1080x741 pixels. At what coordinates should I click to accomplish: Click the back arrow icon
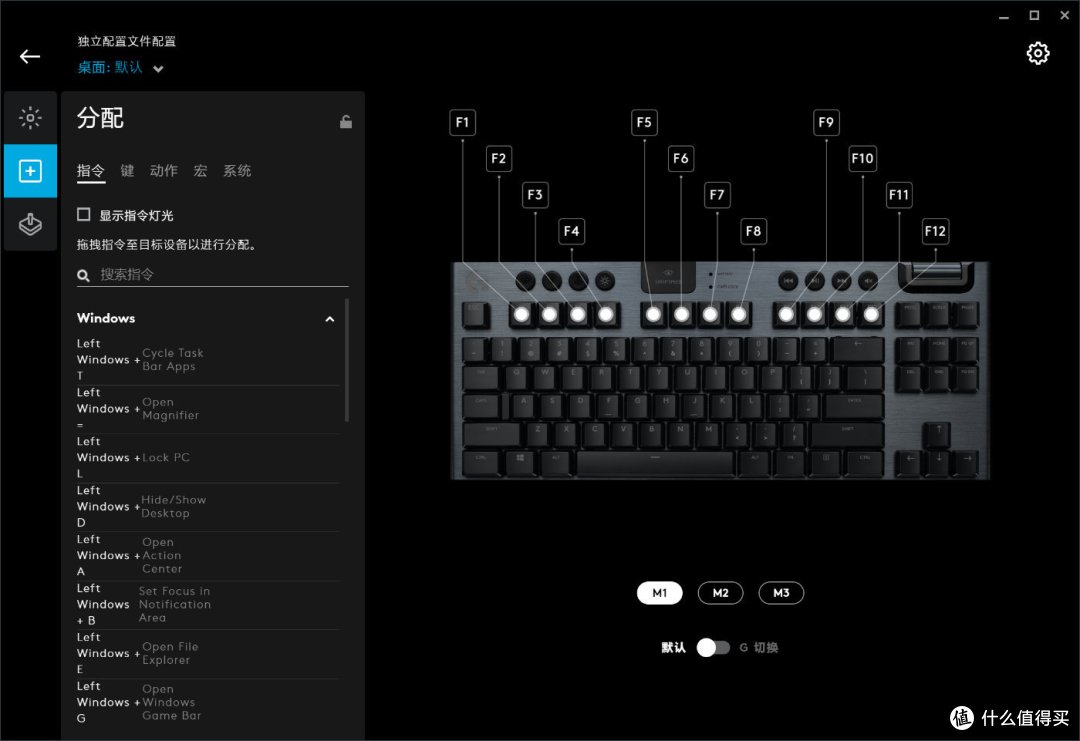30,56
